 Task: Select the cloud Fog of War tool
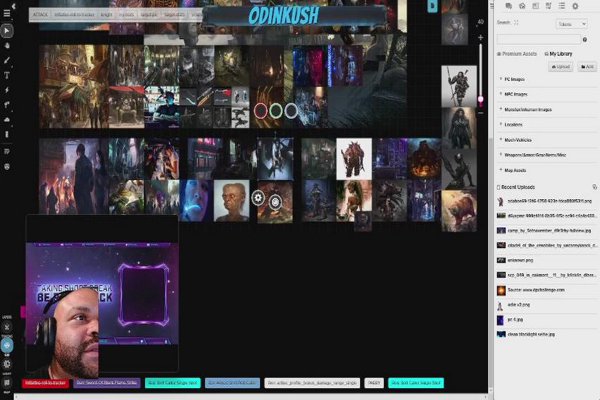(7, 119)
